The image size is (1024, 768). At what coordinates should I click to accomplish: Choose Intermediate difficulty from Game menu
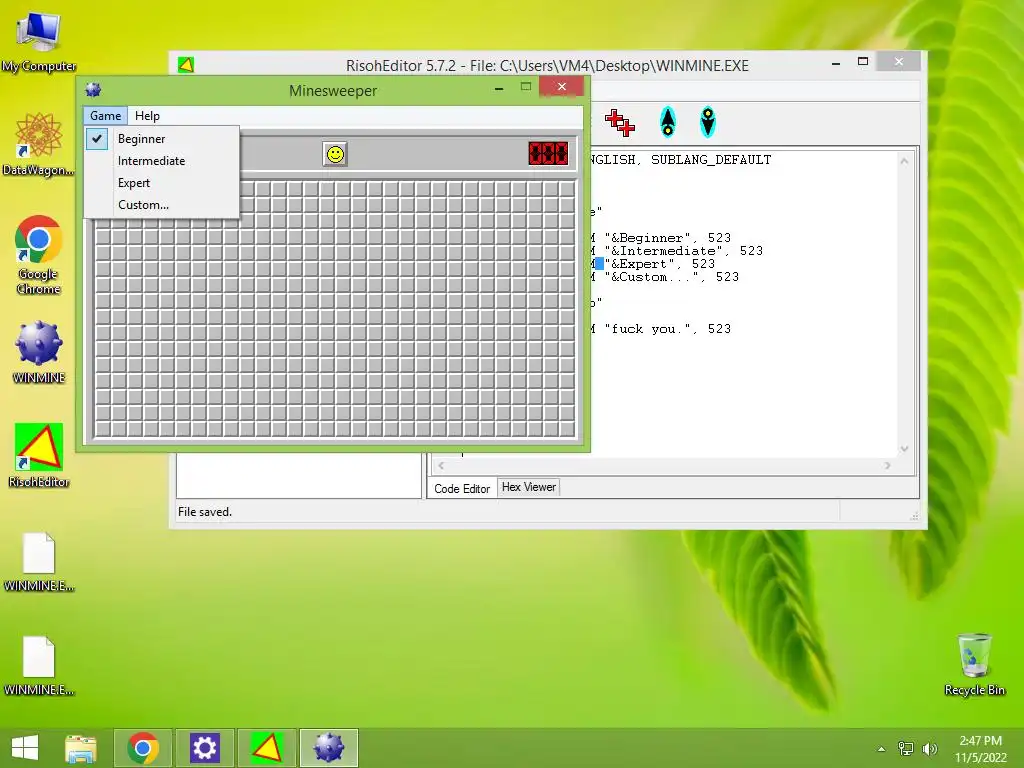tap(161, 161)
